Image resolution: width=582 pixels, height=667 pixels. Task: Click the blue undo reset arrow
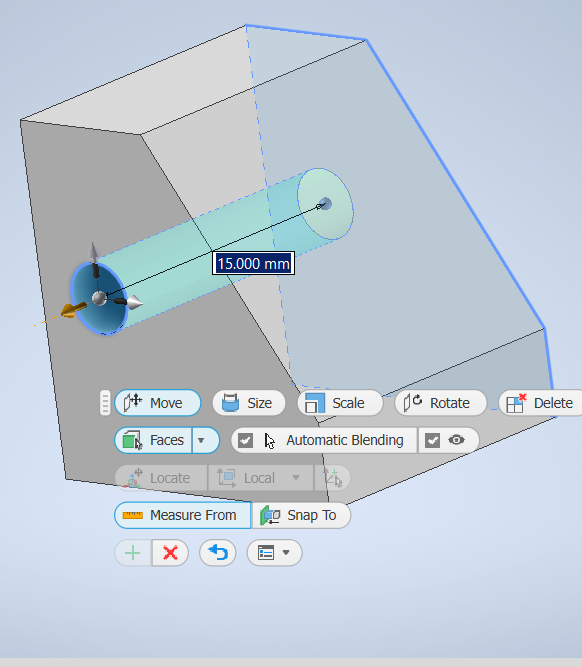(217, 553)
